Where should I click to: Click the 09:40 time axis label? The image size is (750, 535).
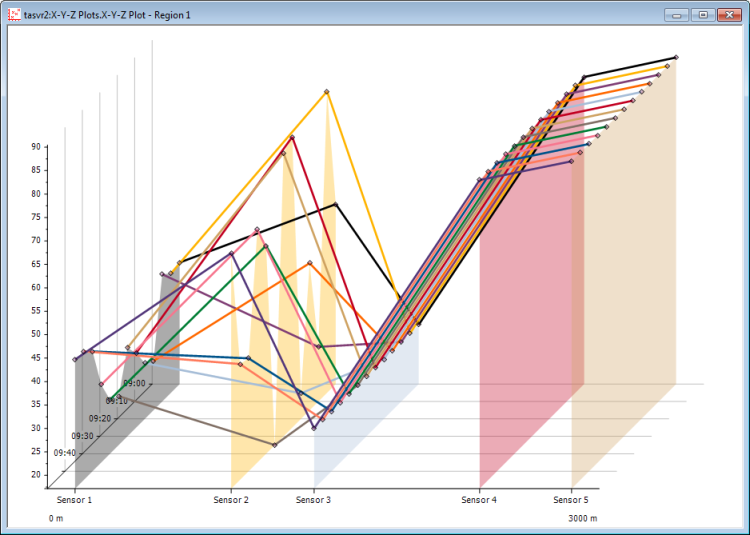coord(65,453)
